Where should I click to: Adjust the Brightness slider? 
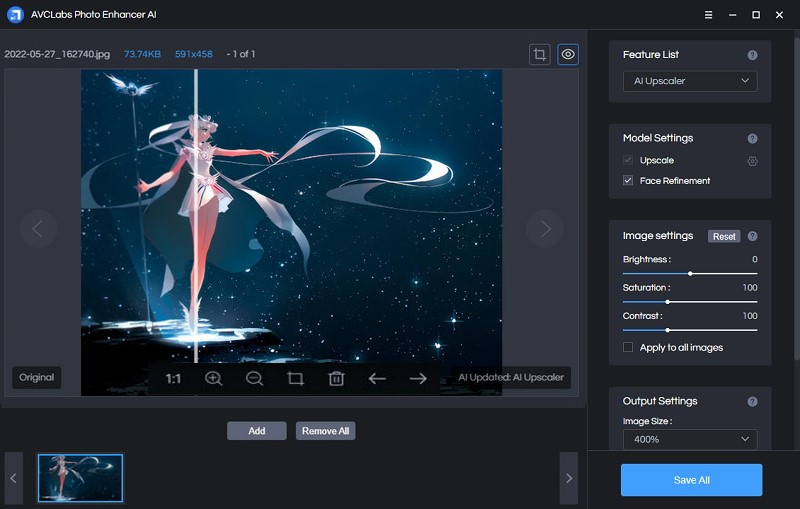(x=690, y=274)
